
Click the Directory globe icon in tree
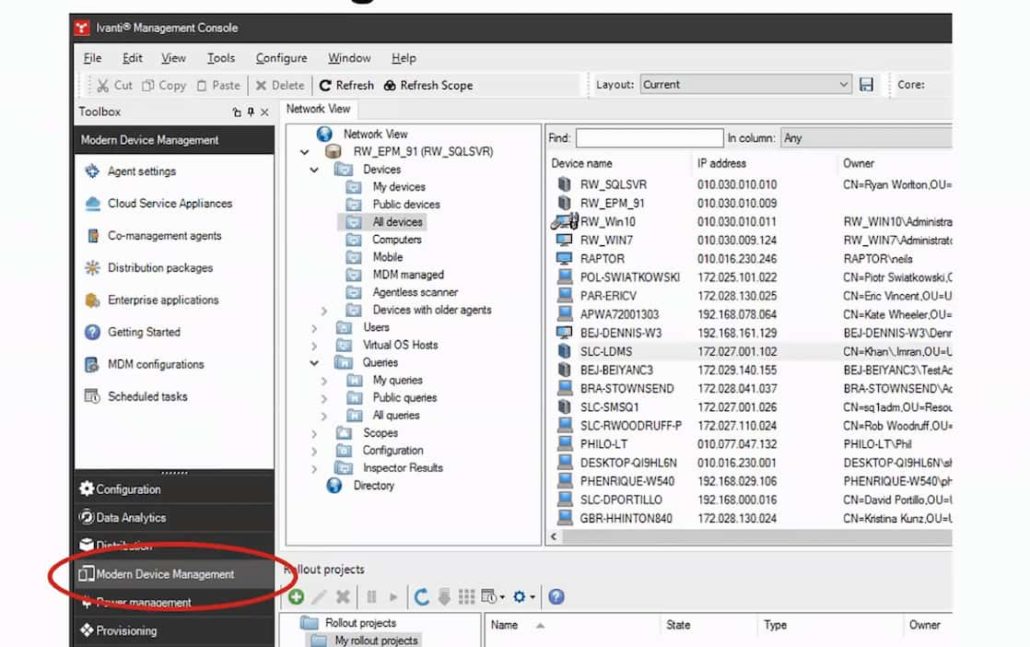point(334,485)
